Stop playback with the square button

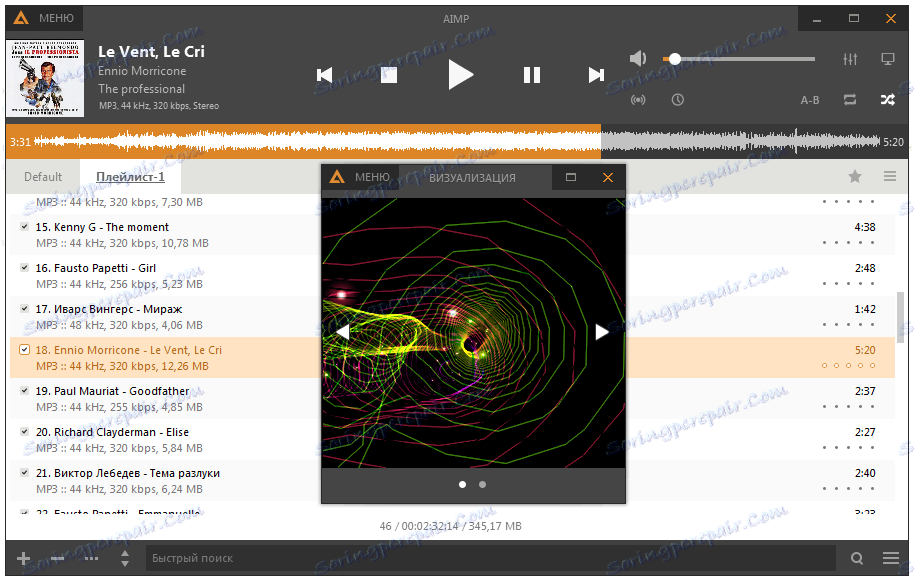389,75
